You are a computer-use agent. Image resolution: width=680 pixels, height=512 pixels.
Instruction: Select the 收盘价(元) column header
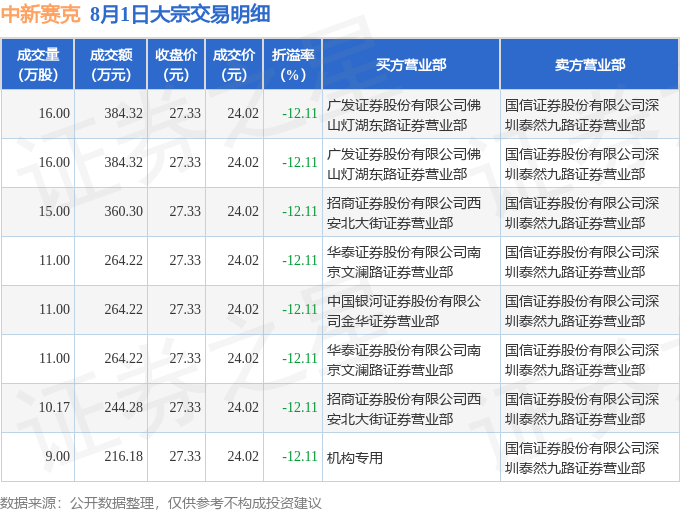(176, 65)
